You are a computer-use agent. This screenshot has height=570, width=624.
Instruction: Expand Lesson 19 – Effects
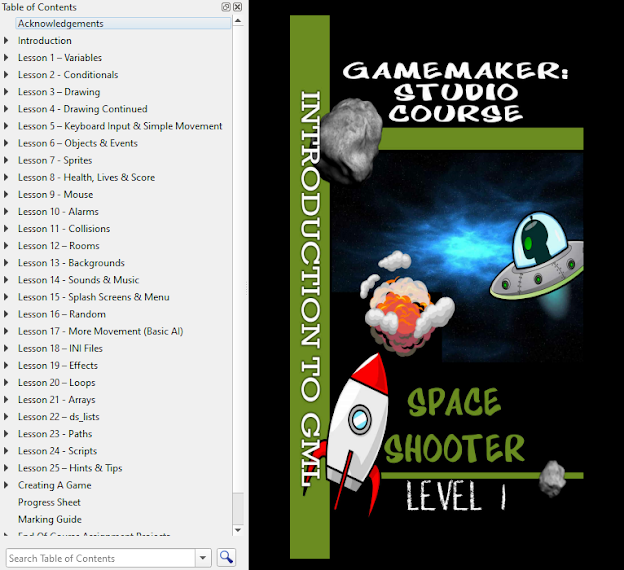[x=6, y=366]
